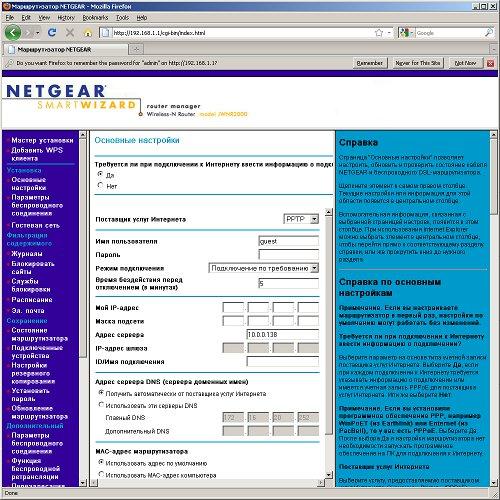Click first octet of Маска подсети
Viewport: 500px width, 500px height.
coord(233,321)
